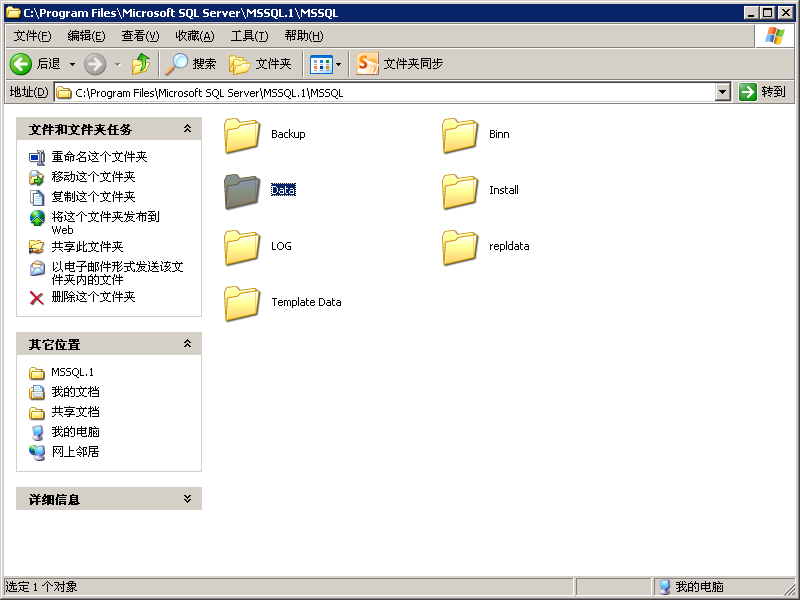Click the Template Data folder name

pos(306,302)
